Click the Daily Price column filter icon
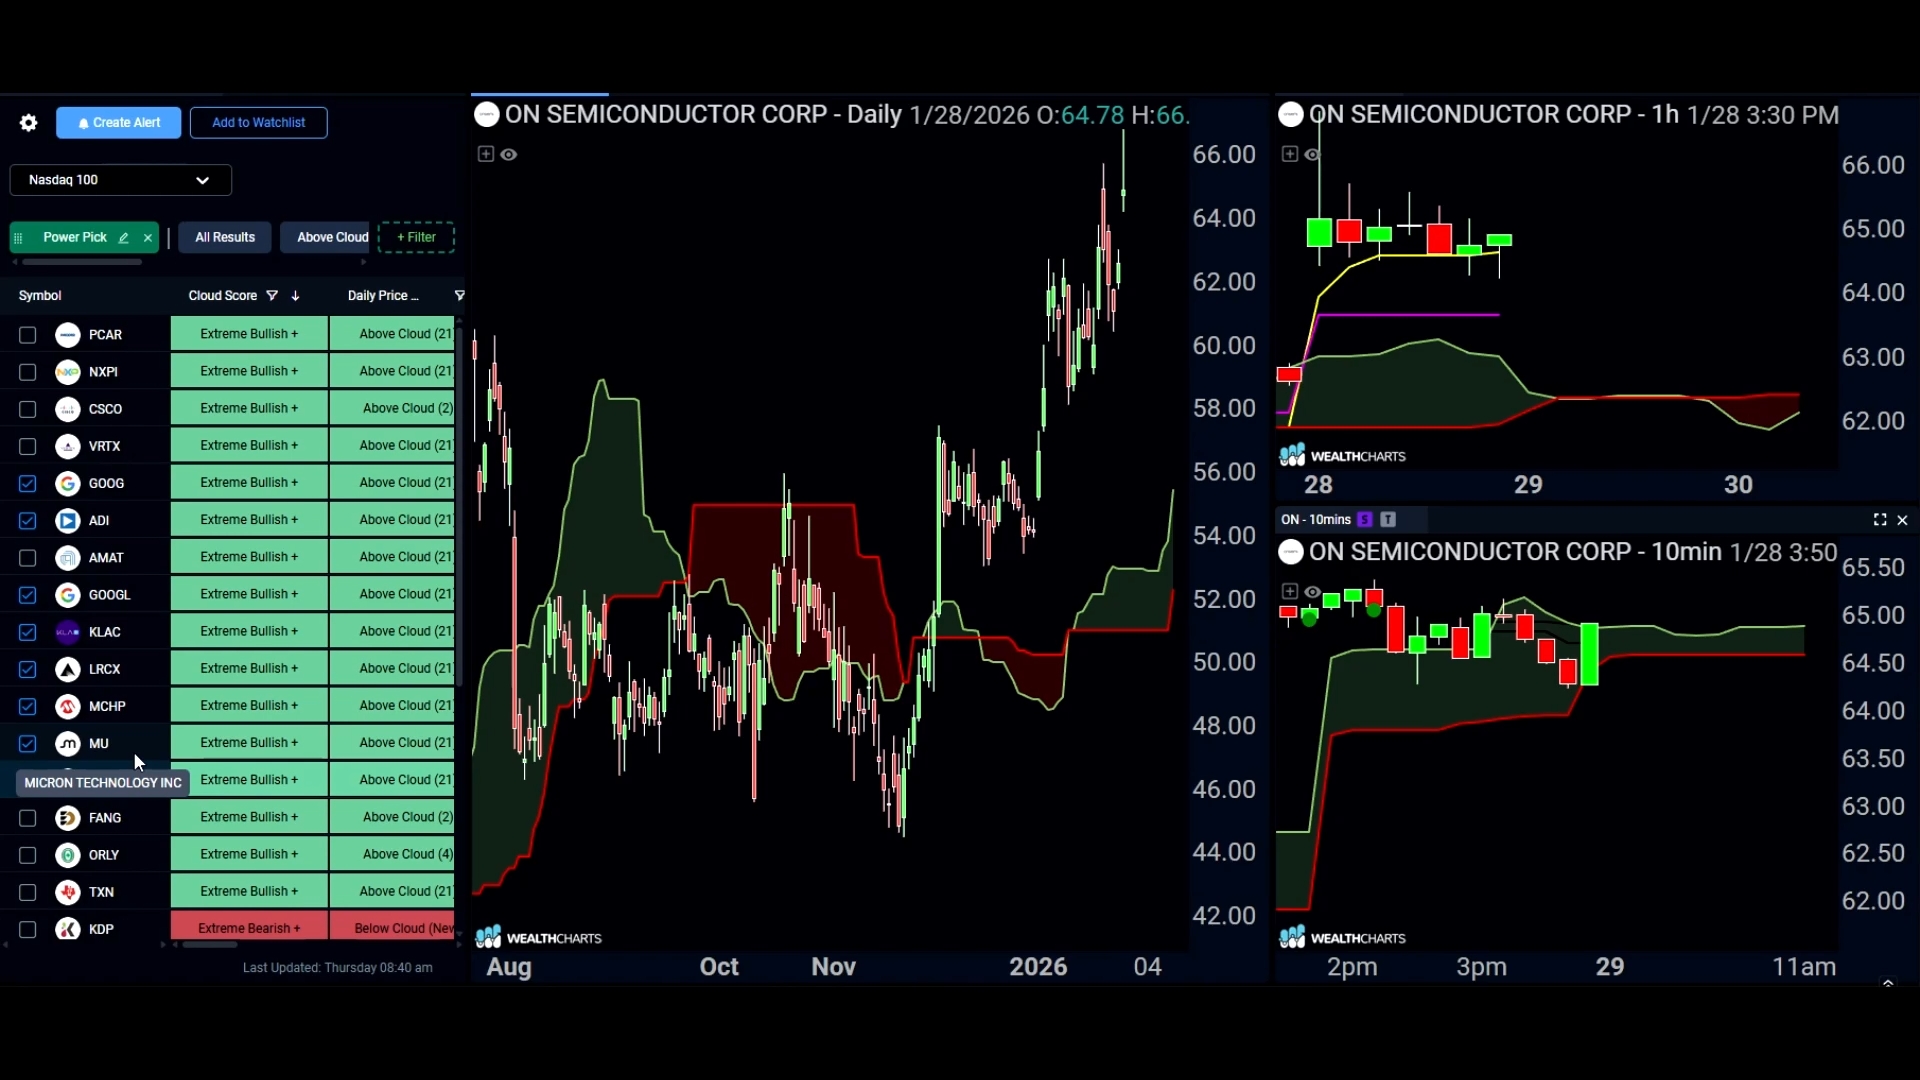The width and height of the screenshot is (1920, 1080). 459,296
